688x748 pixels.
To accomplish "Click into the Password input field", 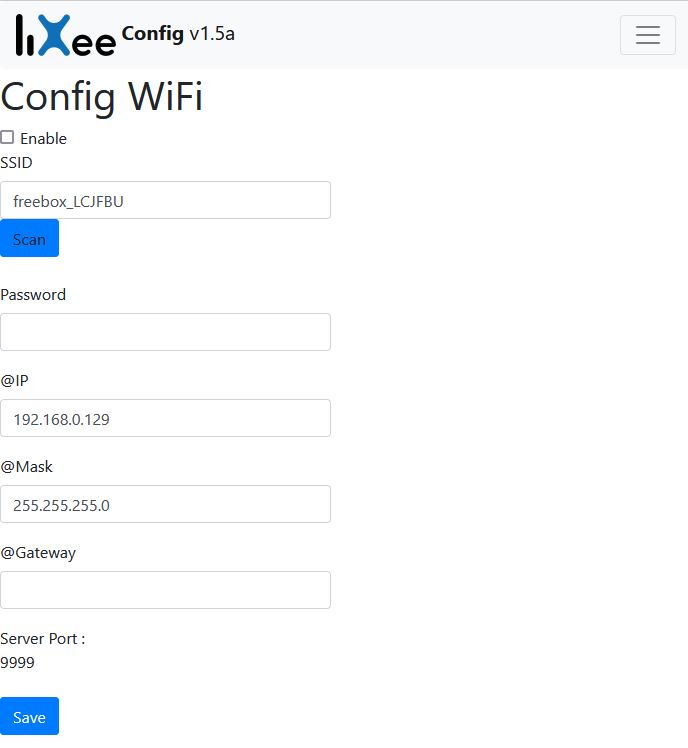I will [165, 332].
